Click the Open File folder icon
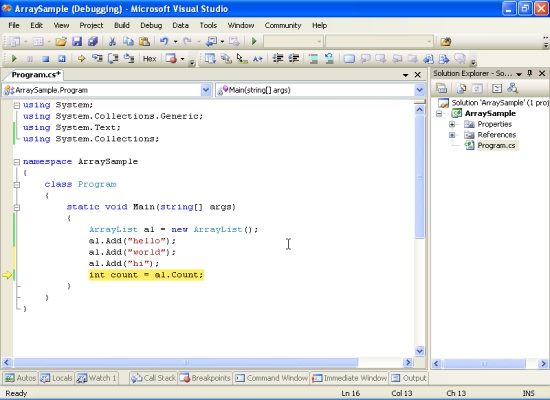 pyautogui.click(x=61, y=41)
